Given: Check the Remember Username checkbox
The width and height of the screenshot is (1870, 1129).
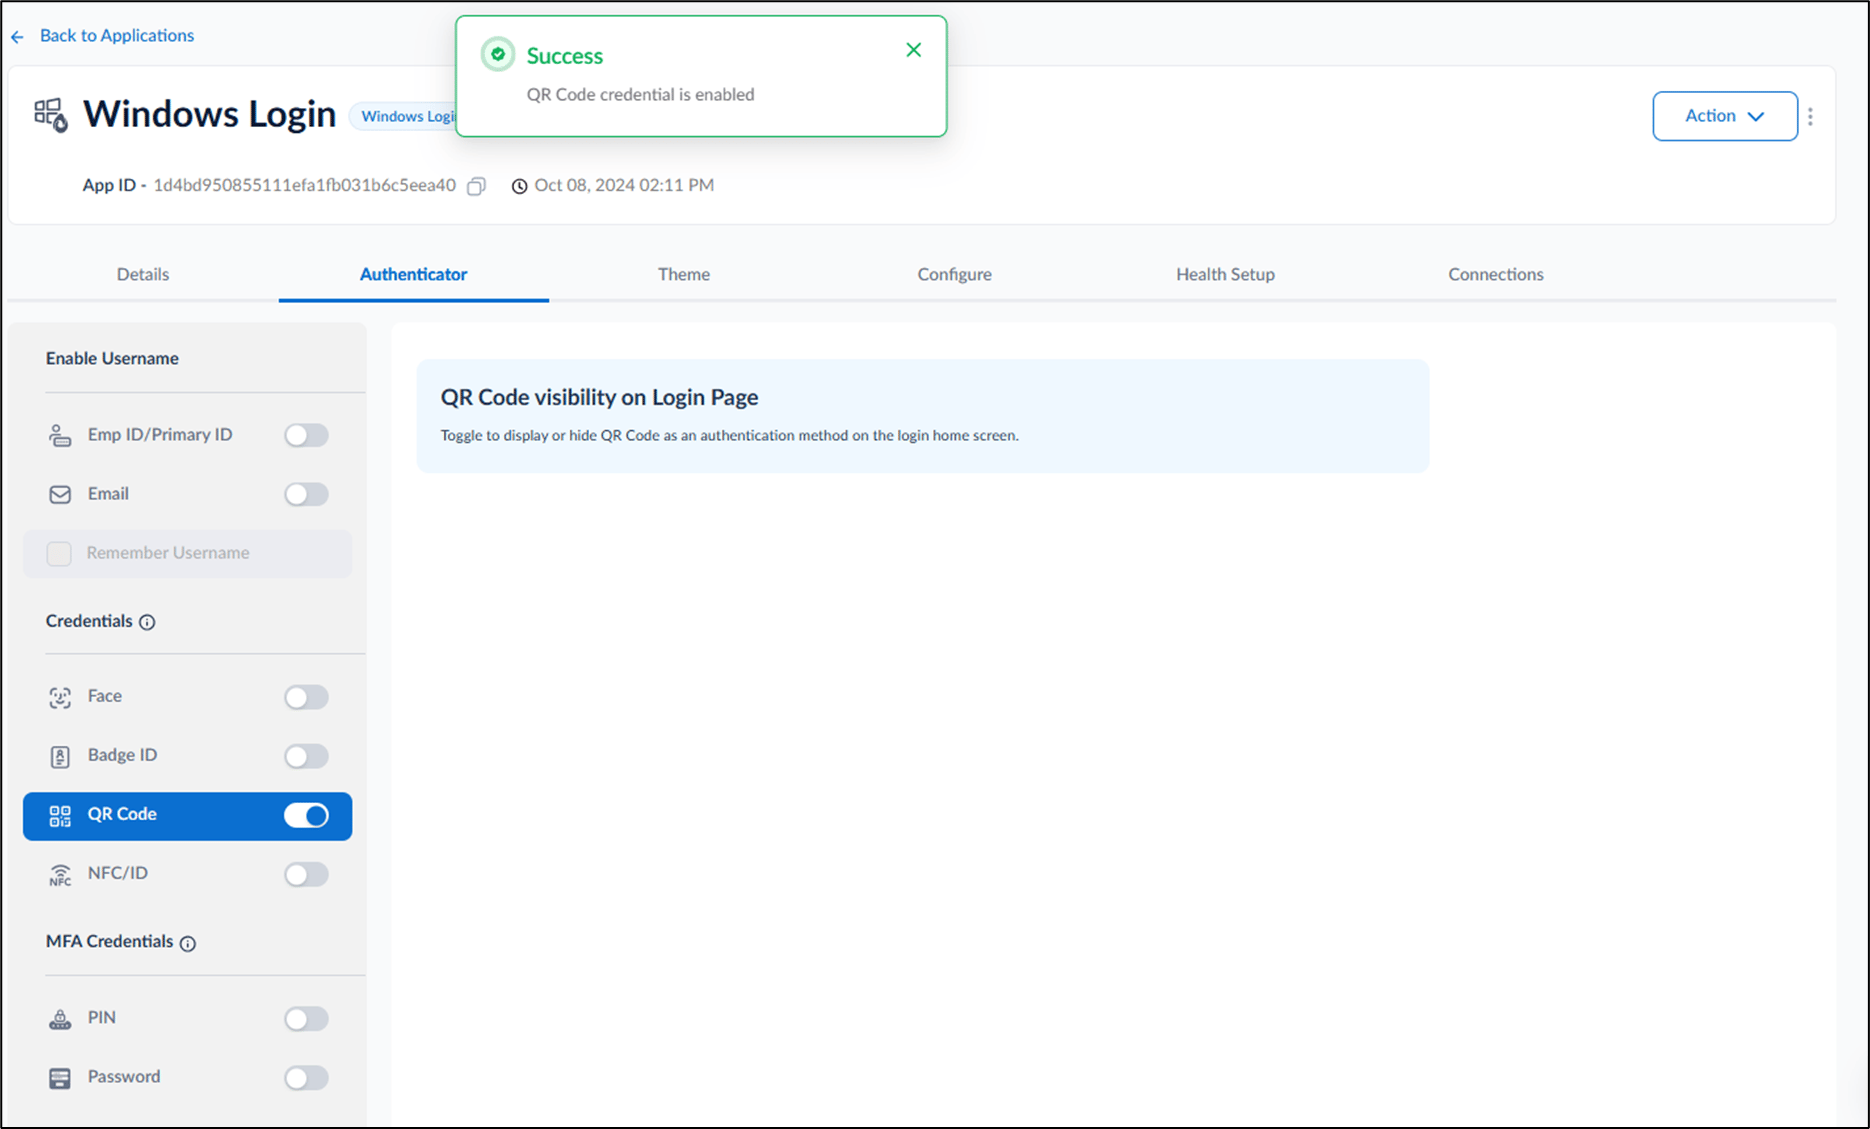Looking at the screenshot, I should [59, 553].
